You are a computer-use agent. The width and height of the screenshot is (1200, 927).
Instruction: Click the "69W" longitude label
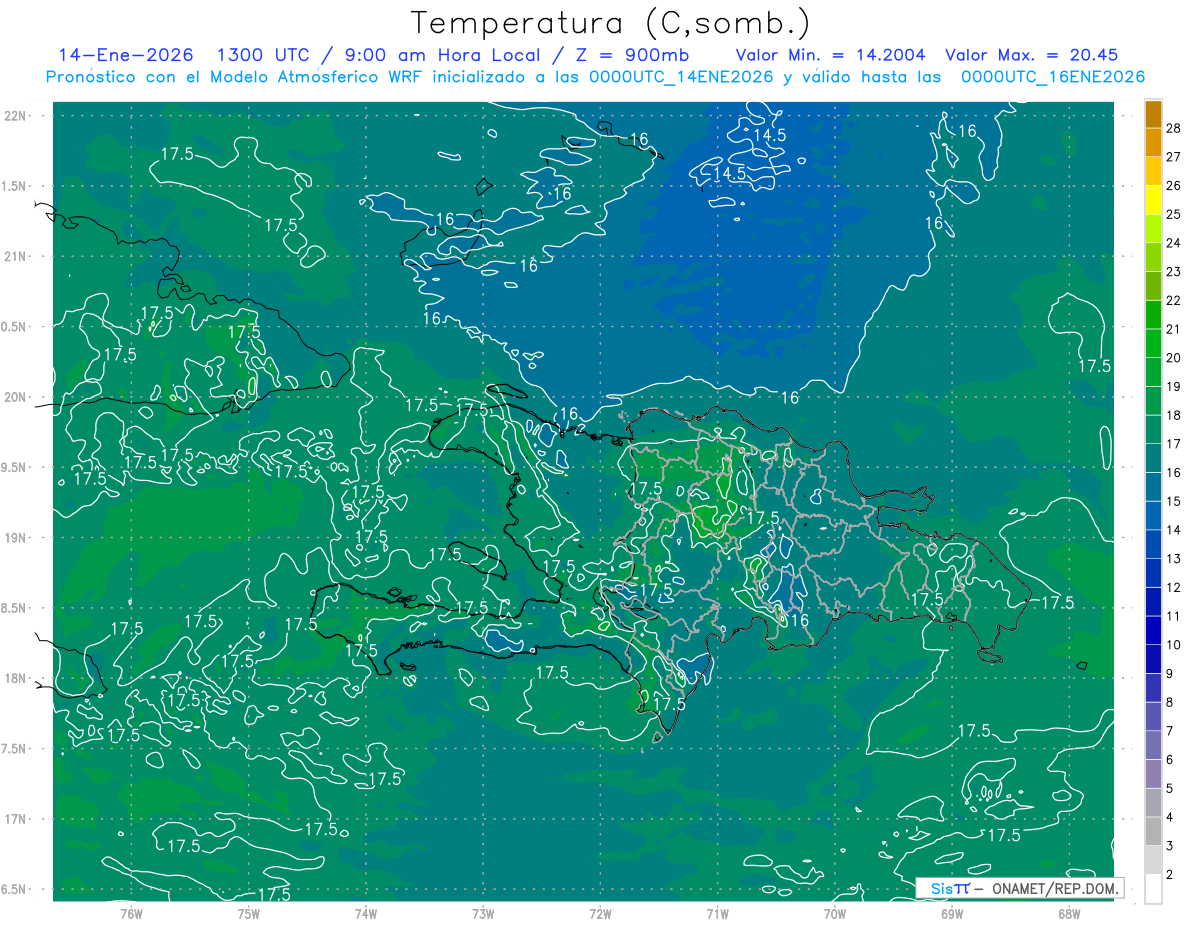[x=952, y=913]
